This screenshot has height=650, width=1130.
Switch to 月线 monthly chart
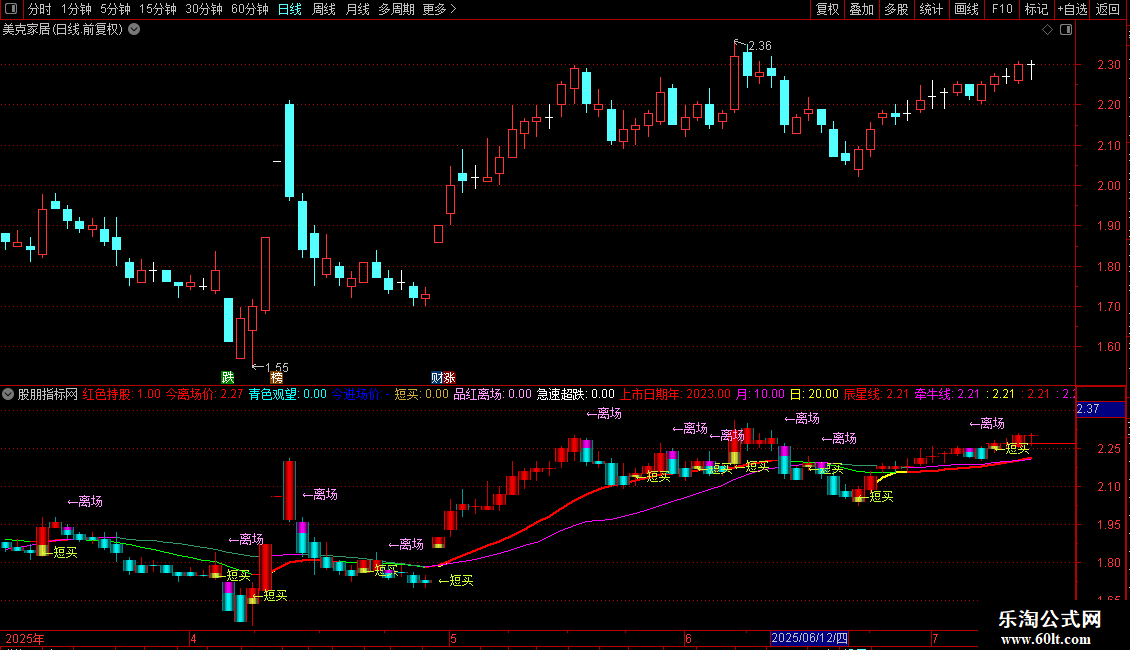pos(357,9)
